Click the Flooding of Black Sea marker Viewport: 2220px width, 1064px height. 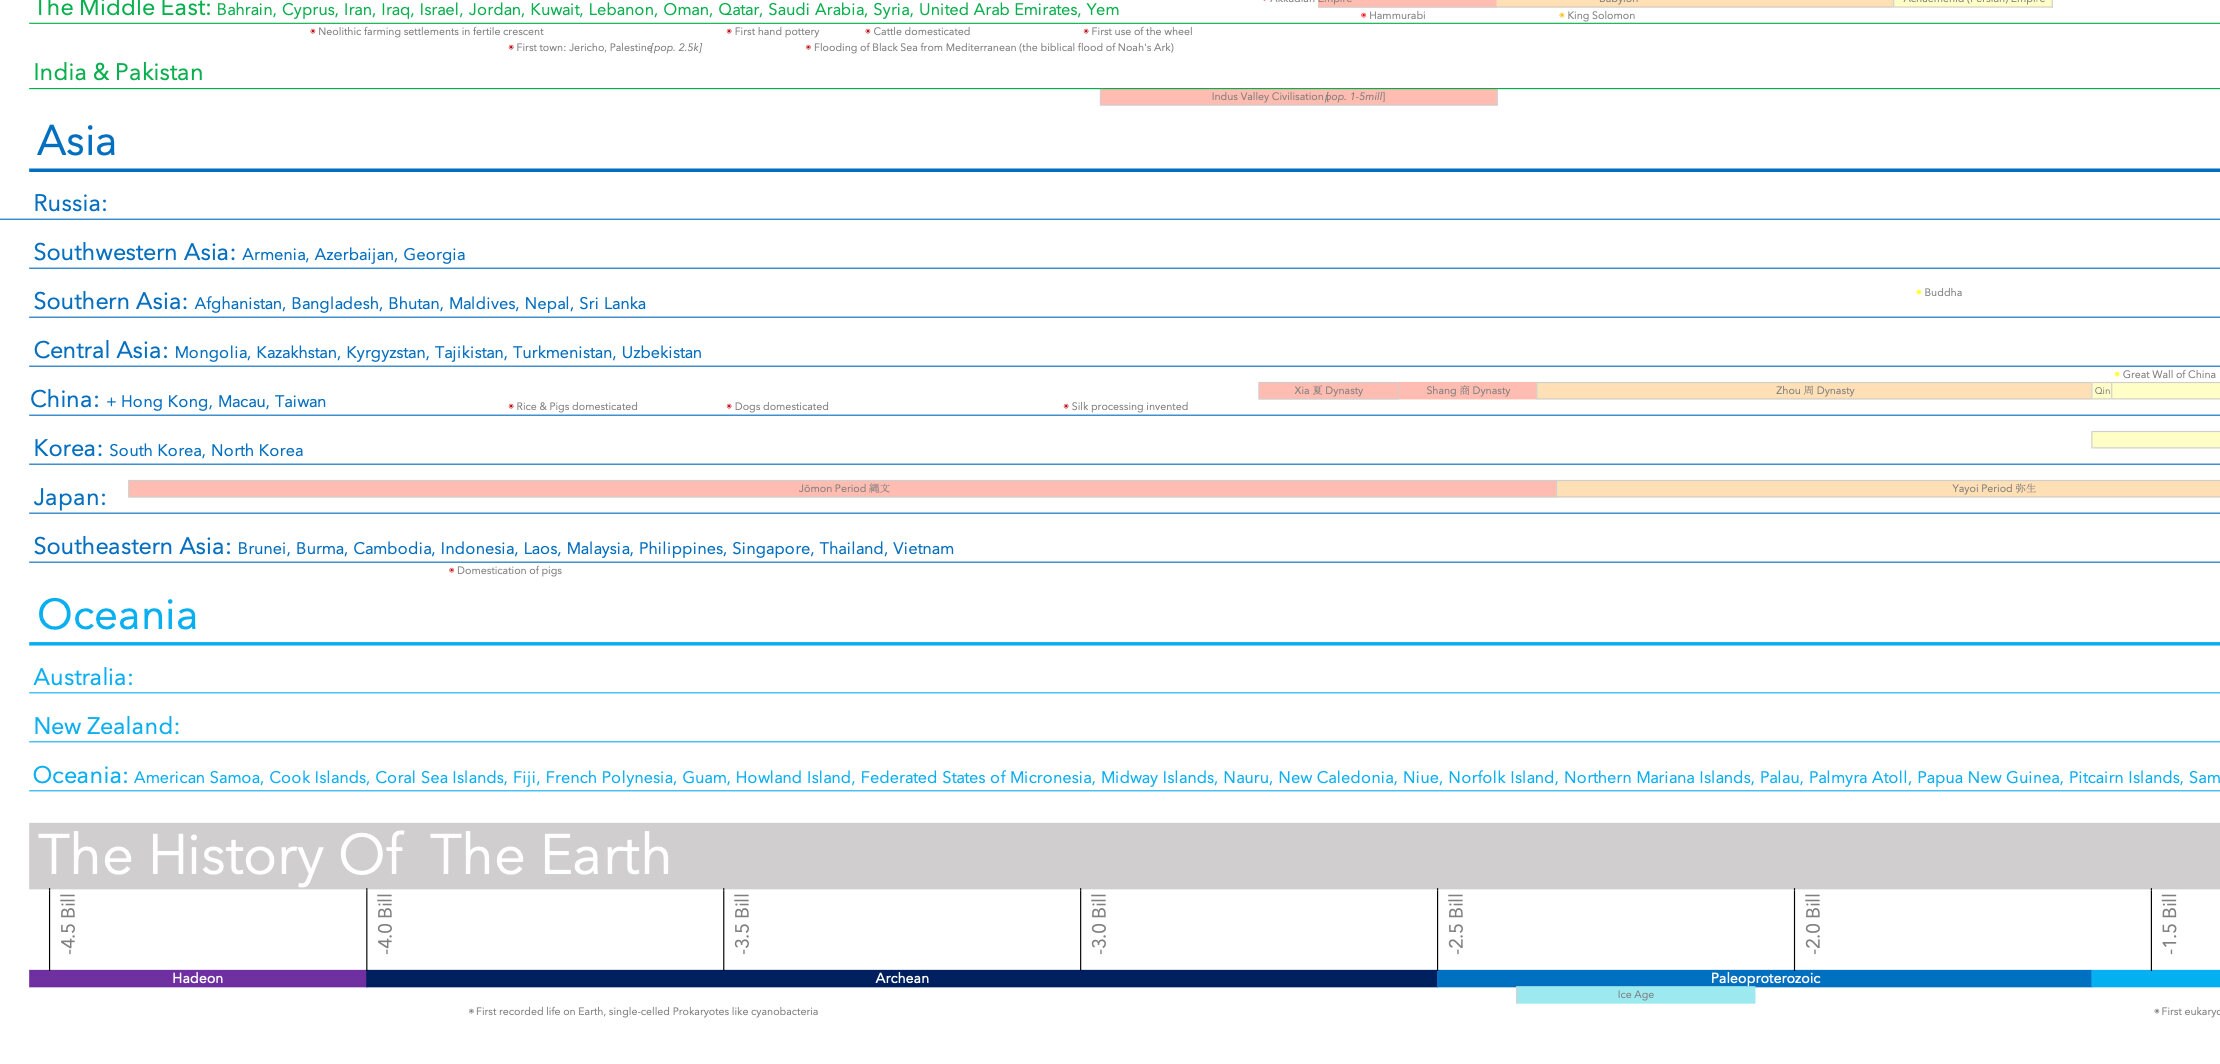[808, 46]
